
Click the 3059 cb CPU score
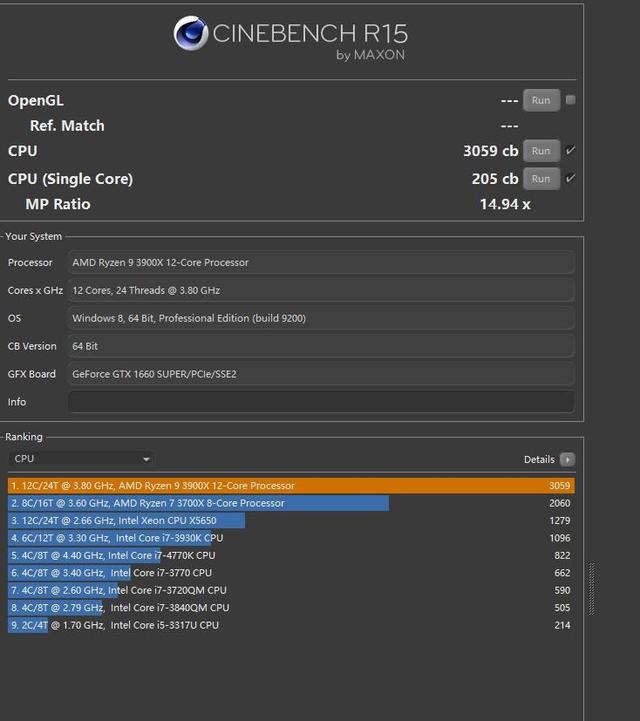[x=491, y=151]
